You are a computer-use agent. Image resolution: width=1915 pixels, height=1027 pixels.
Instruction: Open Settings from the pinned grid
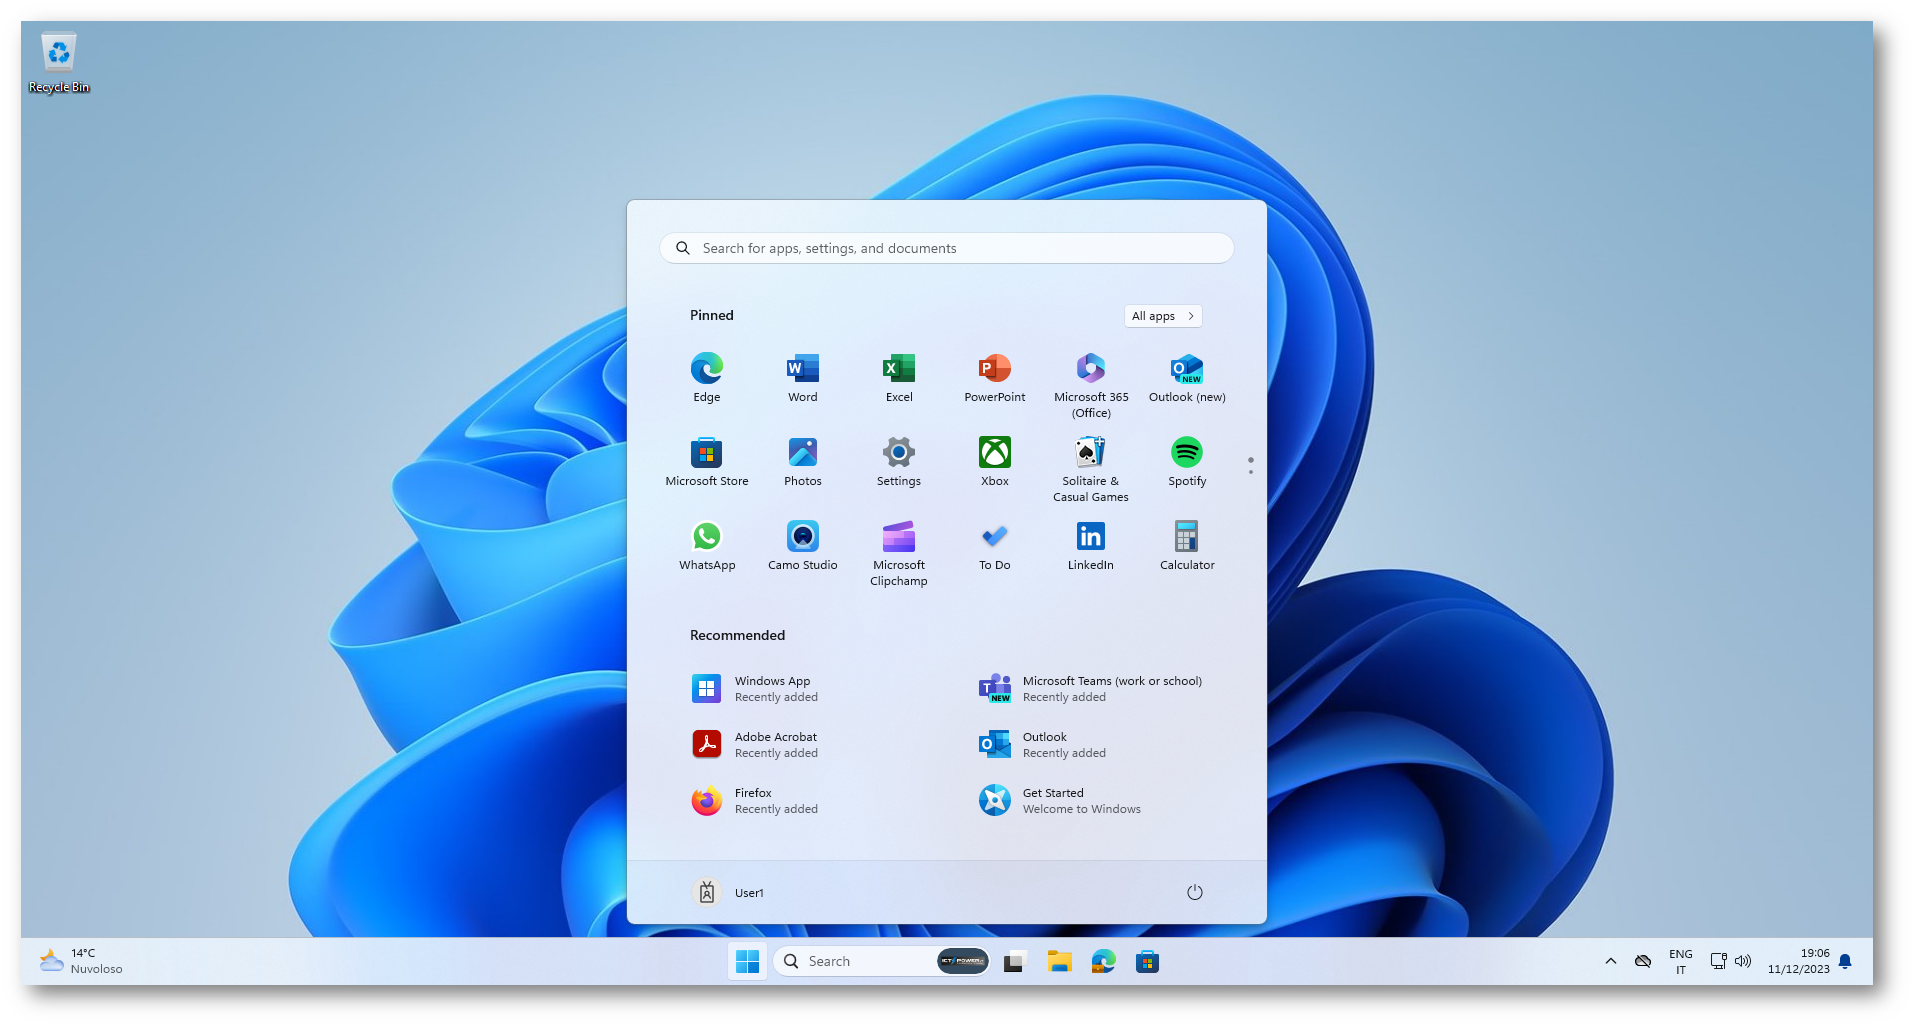[x=899, y=461]
